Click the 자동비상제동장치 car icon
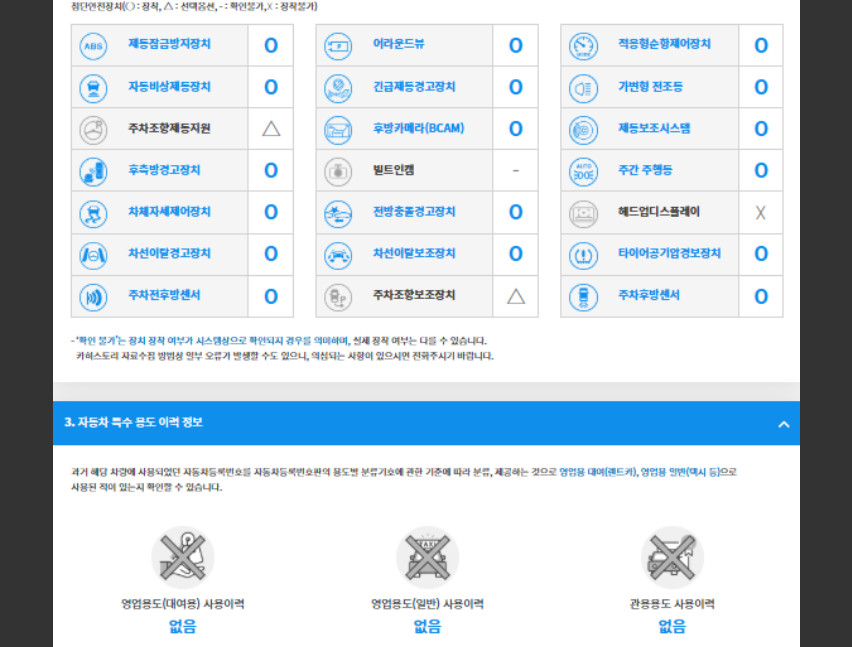The width and height of the screenshot is (852, 647). (93, 88)
